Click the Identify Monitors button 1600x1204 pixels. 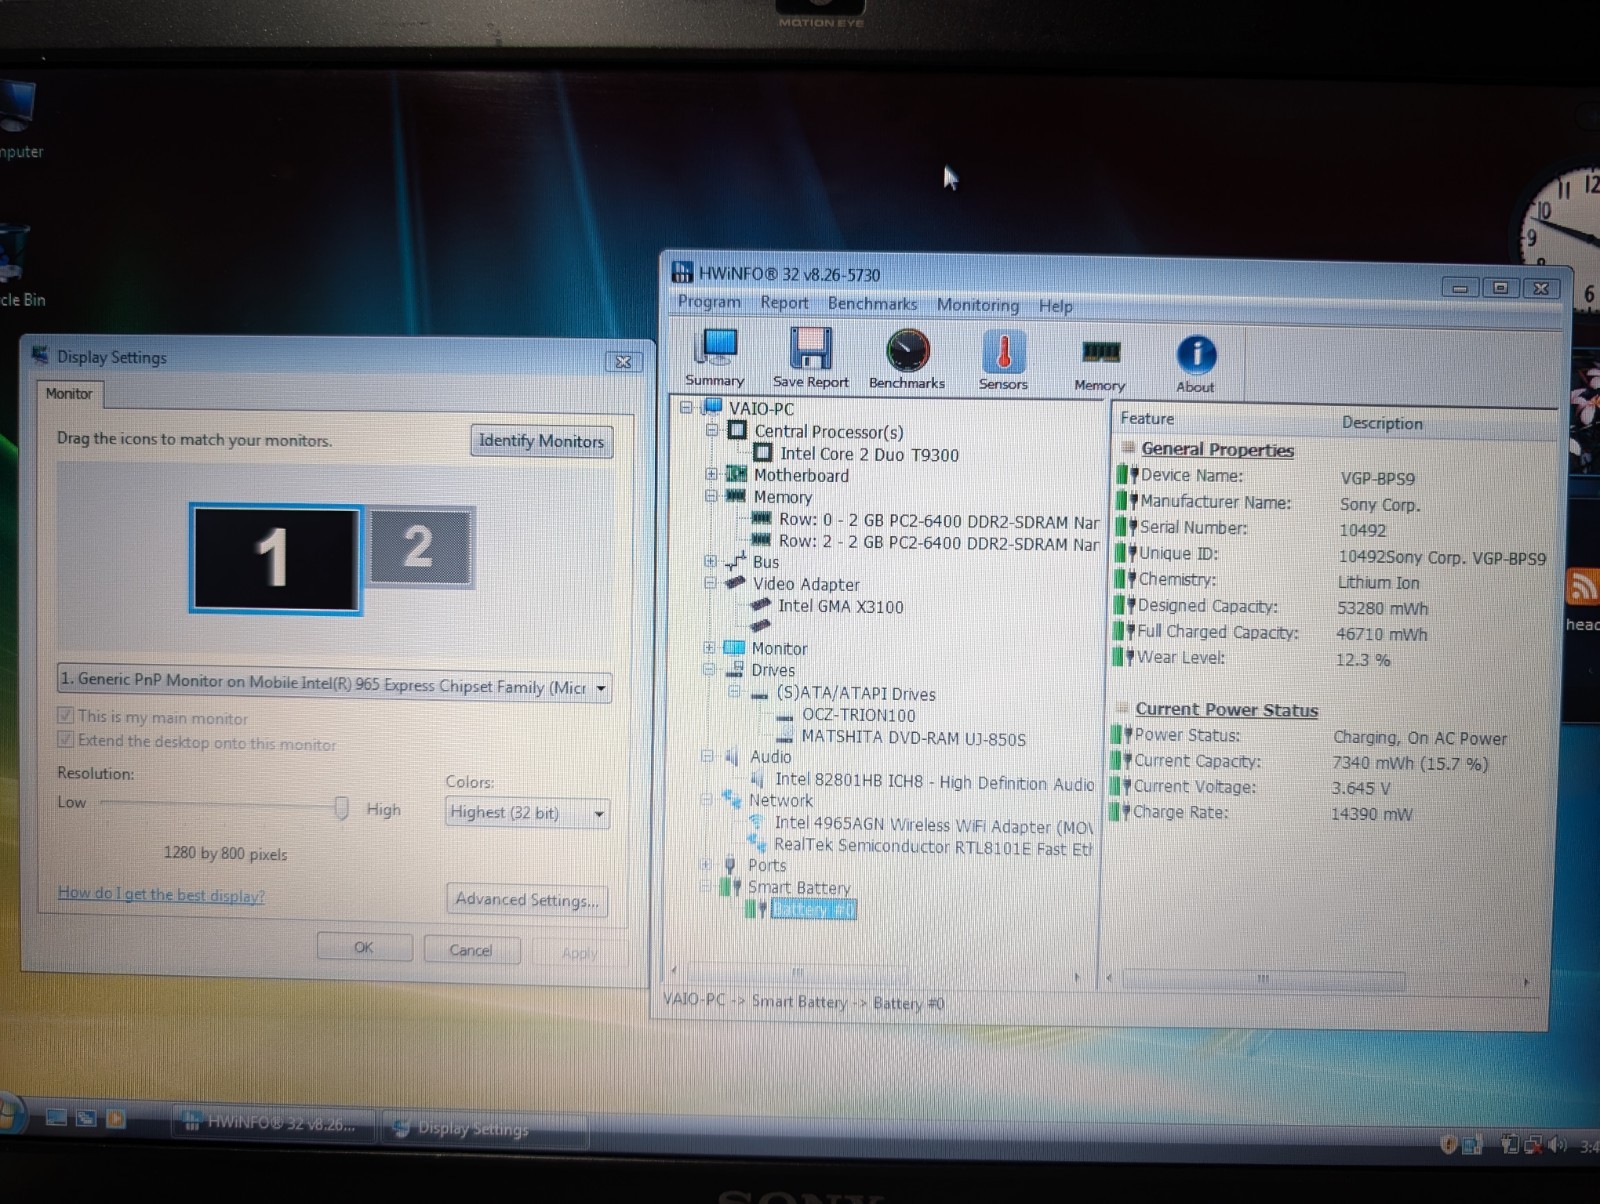coord(541,441)
